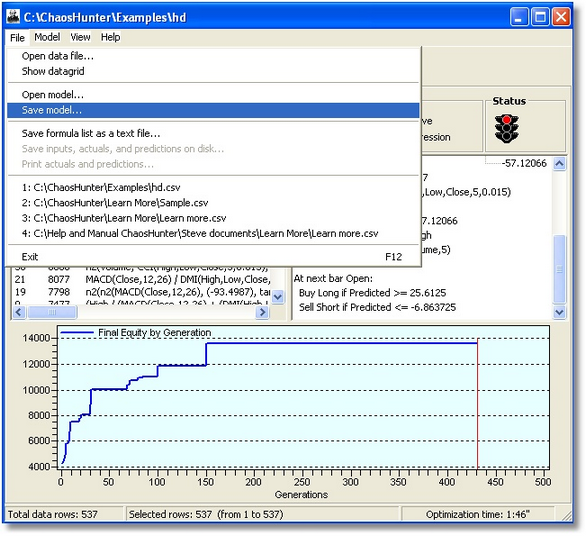Choose Save formula list as a text file…
This screenshot has height=536, width=586.
click(213, 133)
